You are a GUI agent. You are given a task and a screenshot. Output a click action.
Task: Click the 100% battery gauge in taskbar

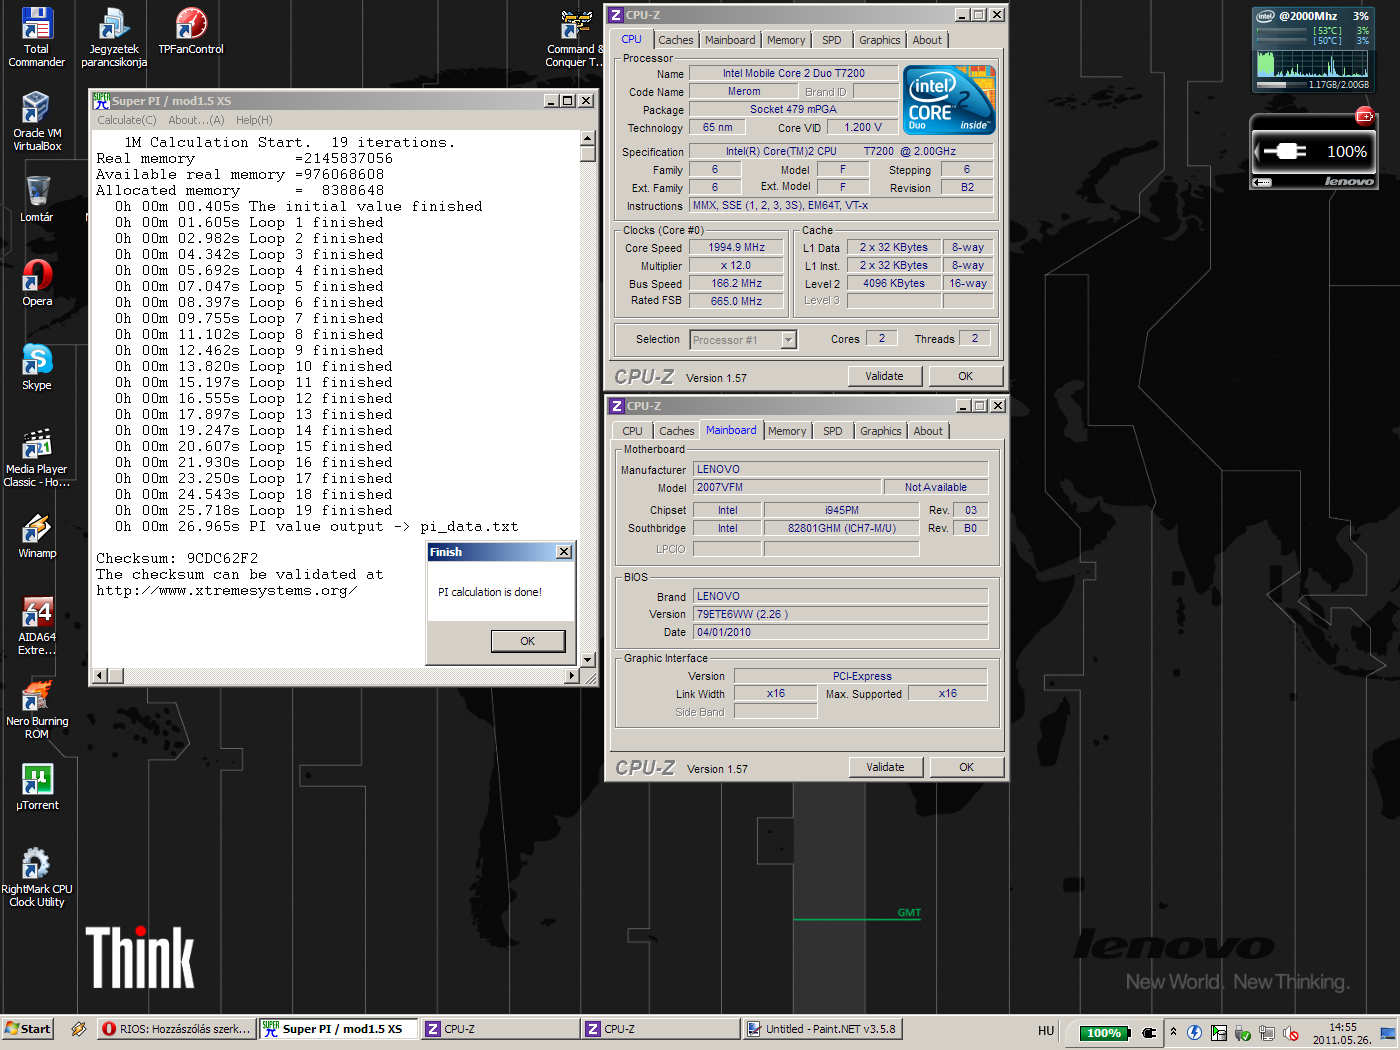(1104, 1033)
